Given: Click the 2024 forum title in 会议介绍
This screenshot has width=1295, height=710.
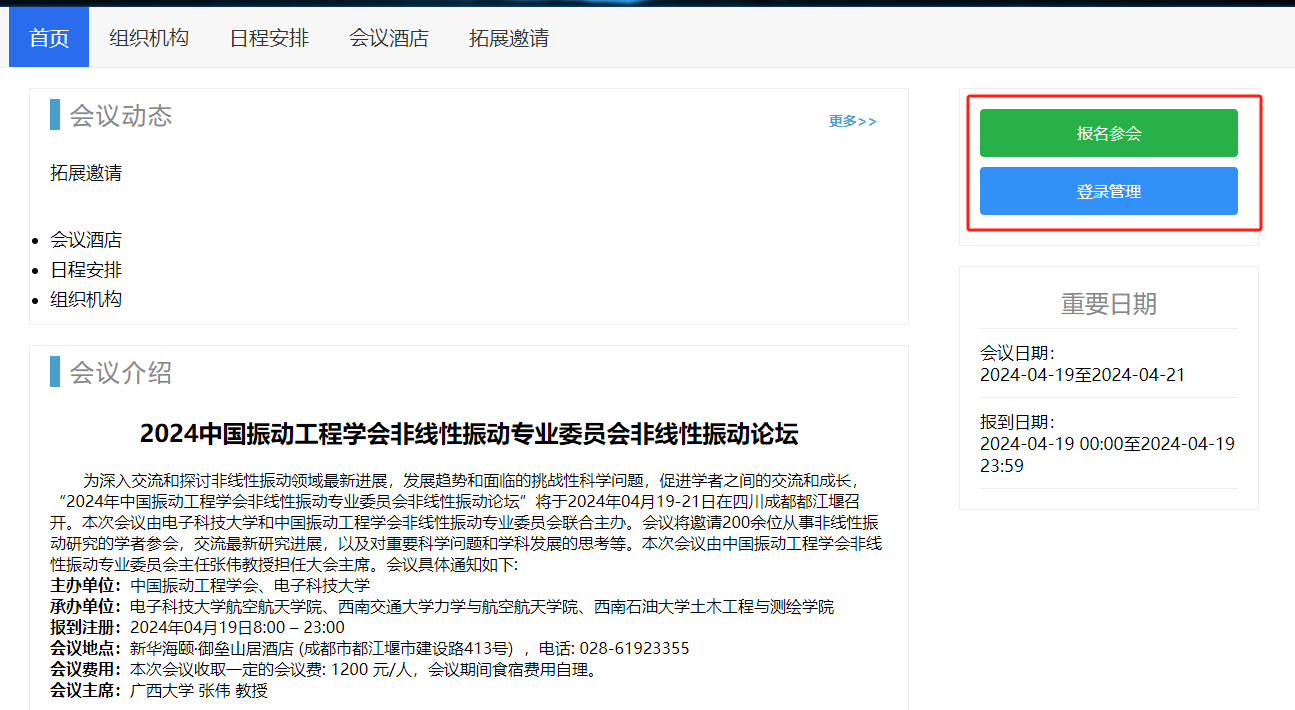Looking at the screenshot, I should 469,434.
